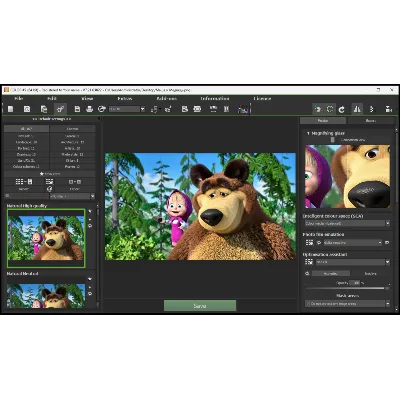Click the grid icon in Photo film emulation

coord(310,243)
